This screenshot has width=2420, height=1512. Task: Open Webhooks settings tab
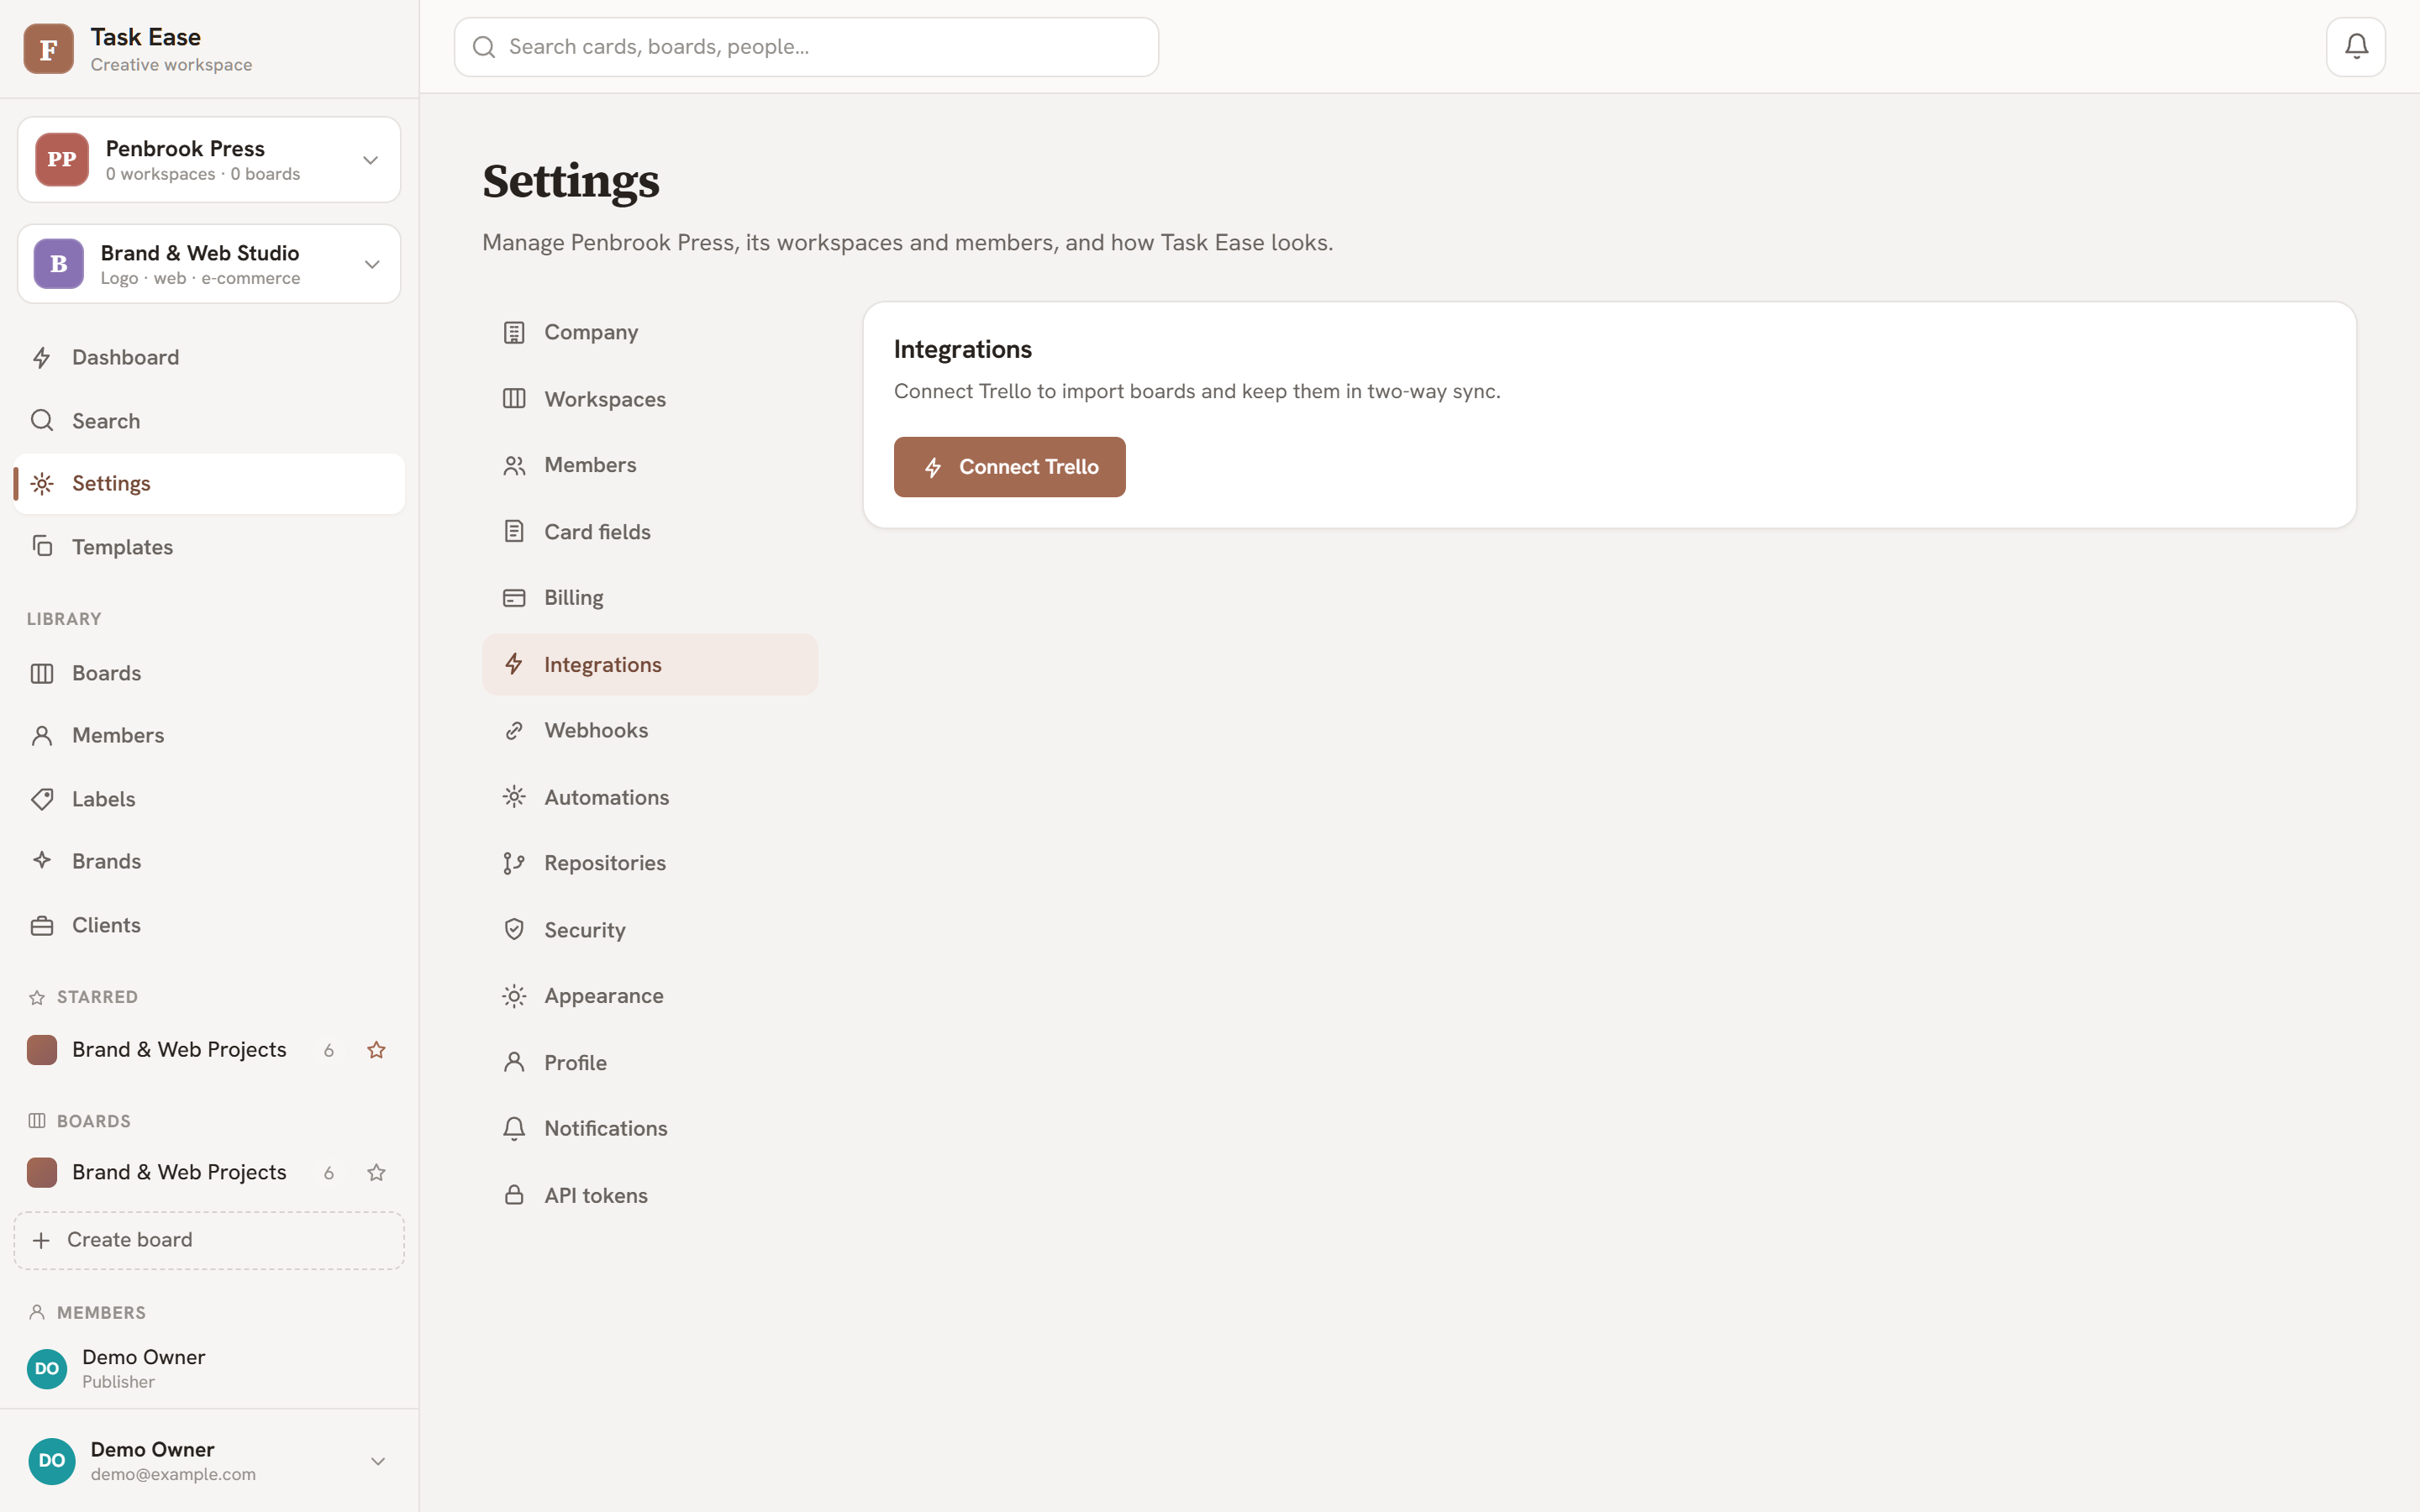(x=650, y=731)
